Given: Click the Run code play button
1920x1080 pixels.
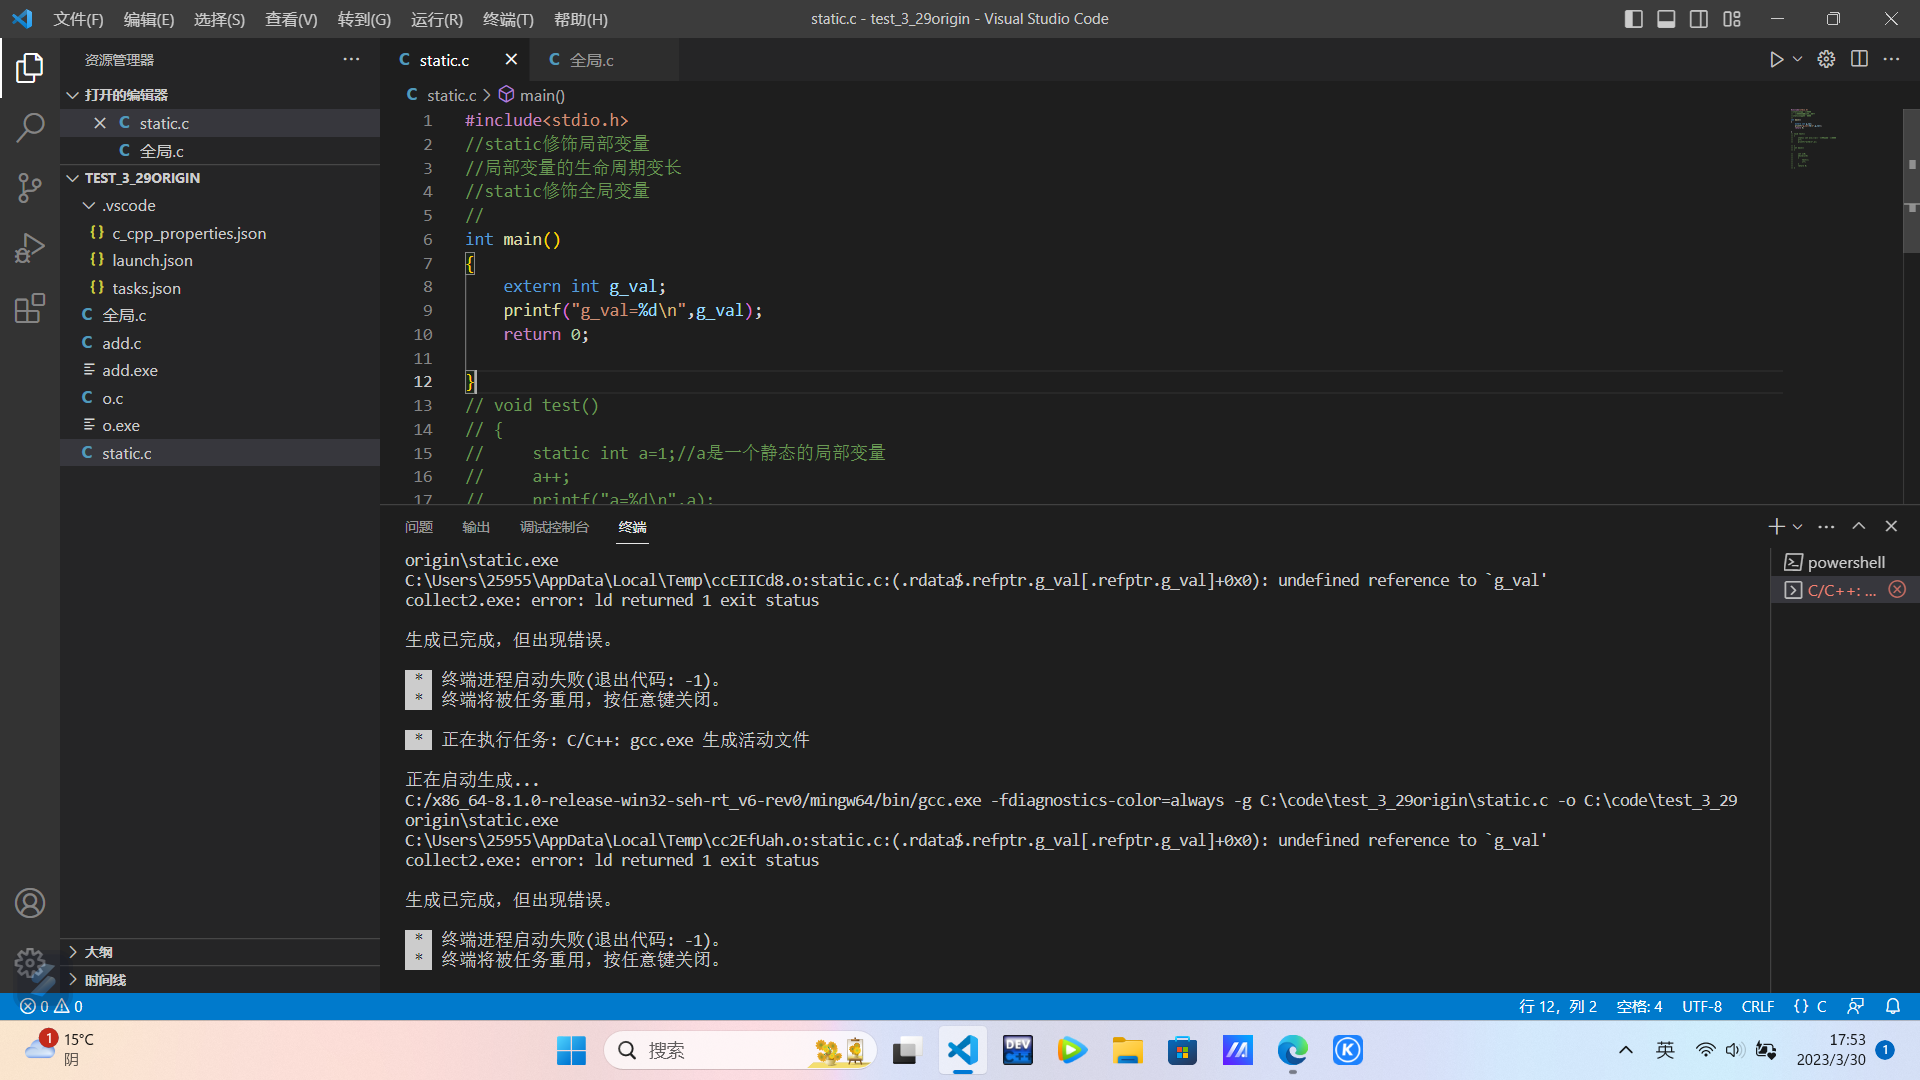Looking at the screenshot, I should click(x=1776, y=60).
